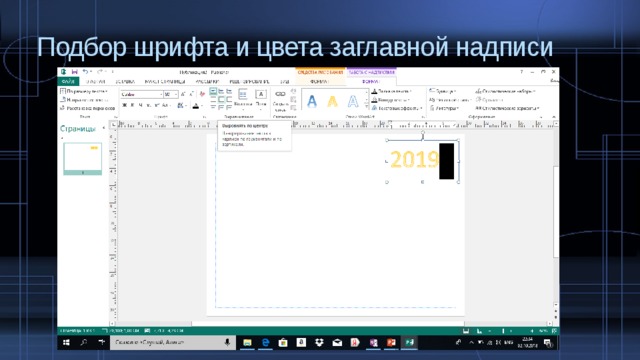Image resolution: width=640 pixels, height=360 pixels.
Task: Toggle bold formatting (Ж)
Action: pyautogui.click(x=125, y=105)
